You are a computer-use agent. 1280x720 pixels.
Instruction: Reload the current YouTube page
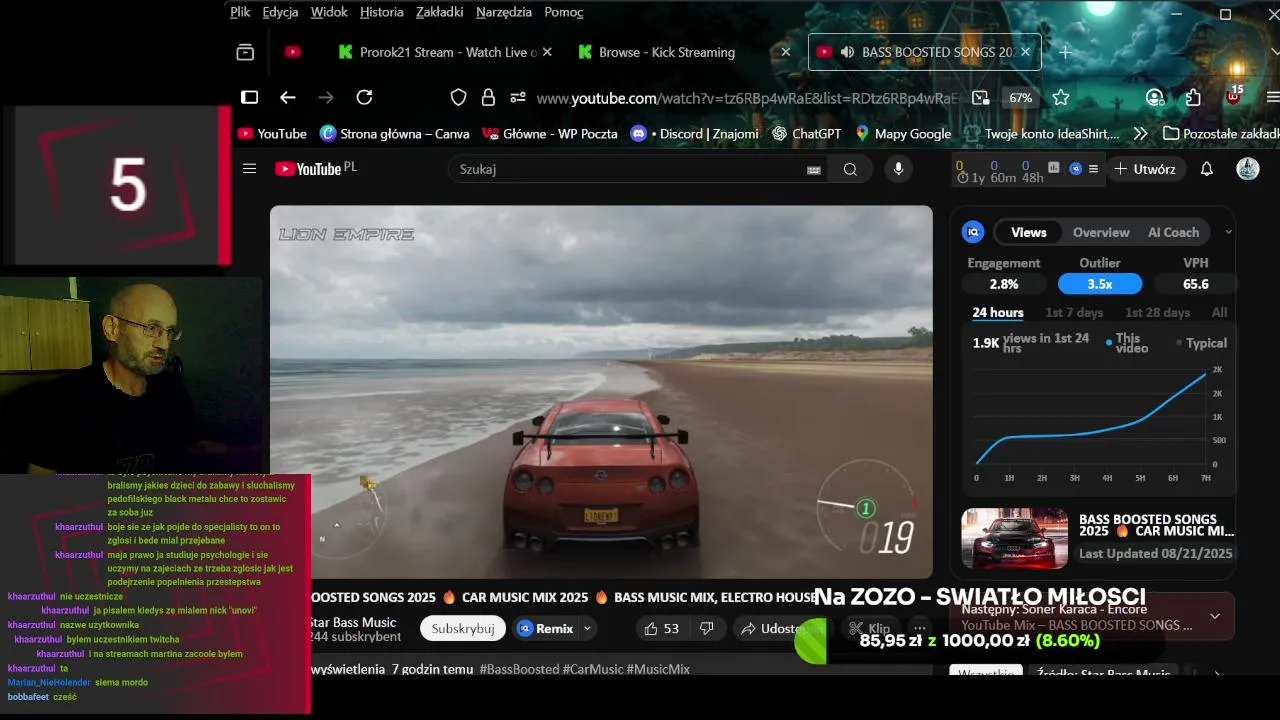point(364,97)
